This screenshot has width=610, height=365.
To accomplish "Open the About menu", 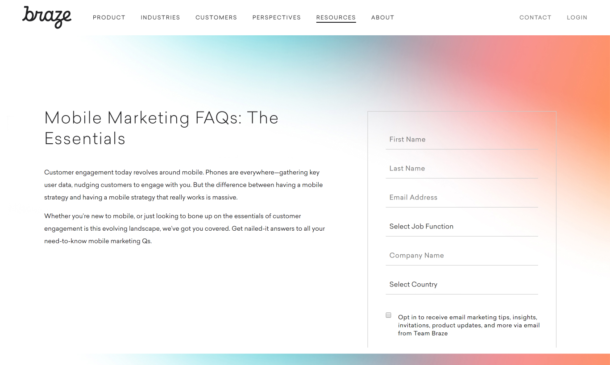I will 382,18.
